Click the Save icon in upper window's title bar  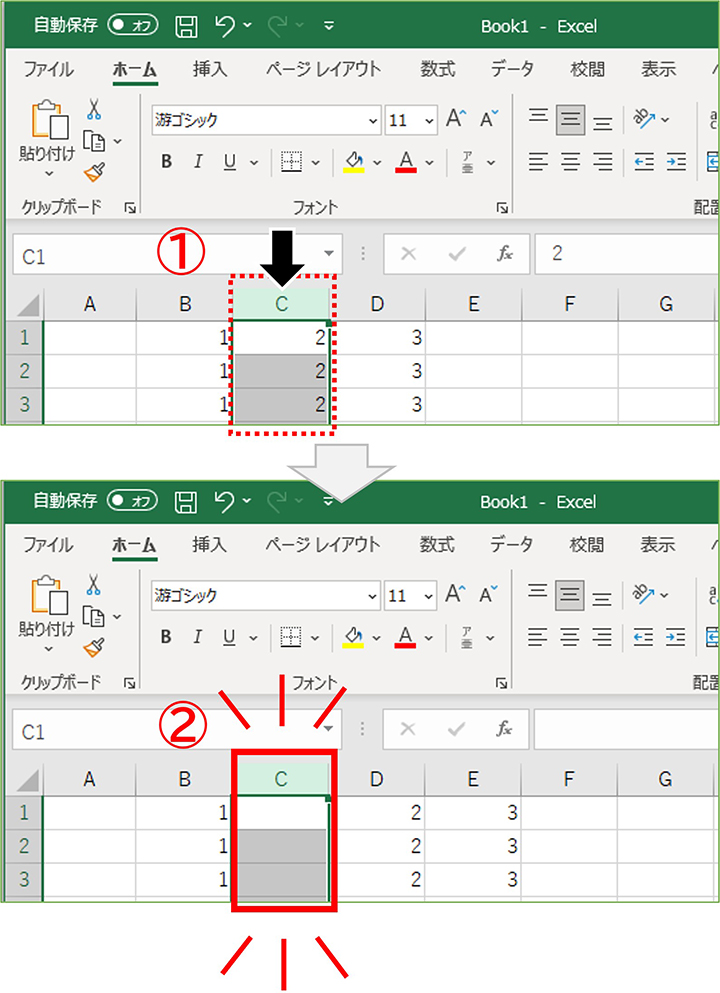(186, 25)
